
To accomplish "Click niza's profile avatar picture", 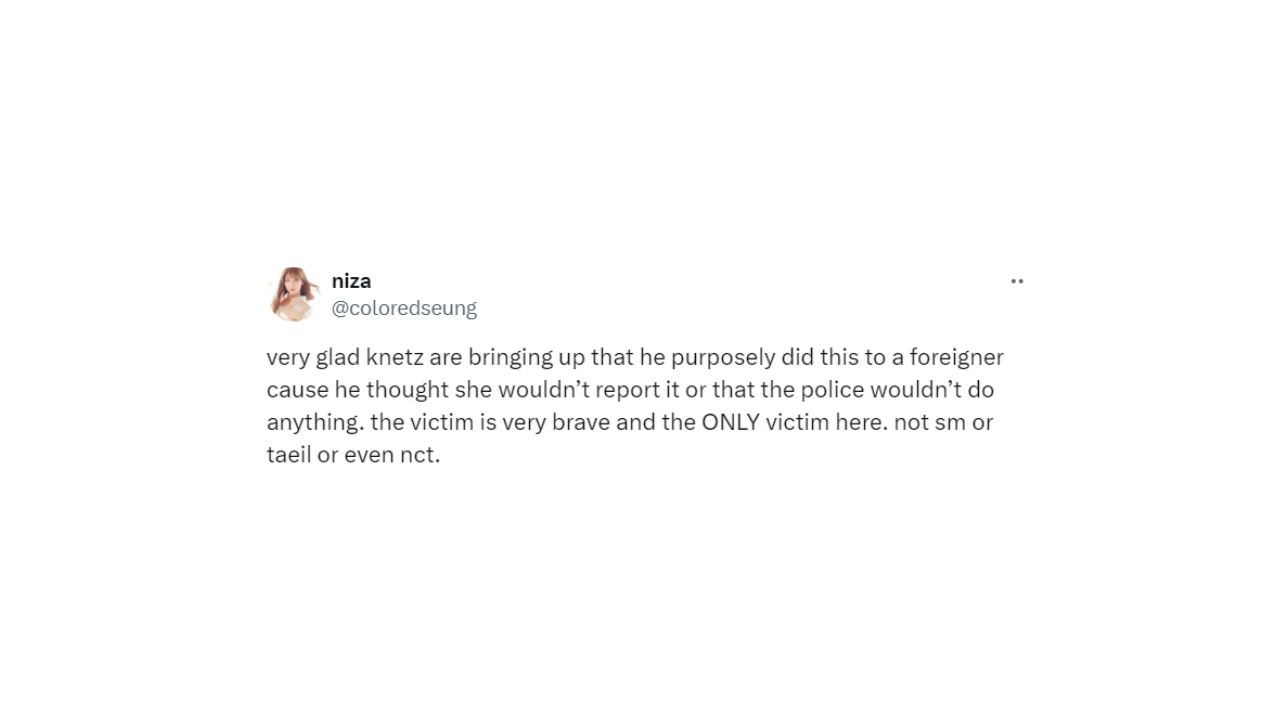I will (292, 294).
